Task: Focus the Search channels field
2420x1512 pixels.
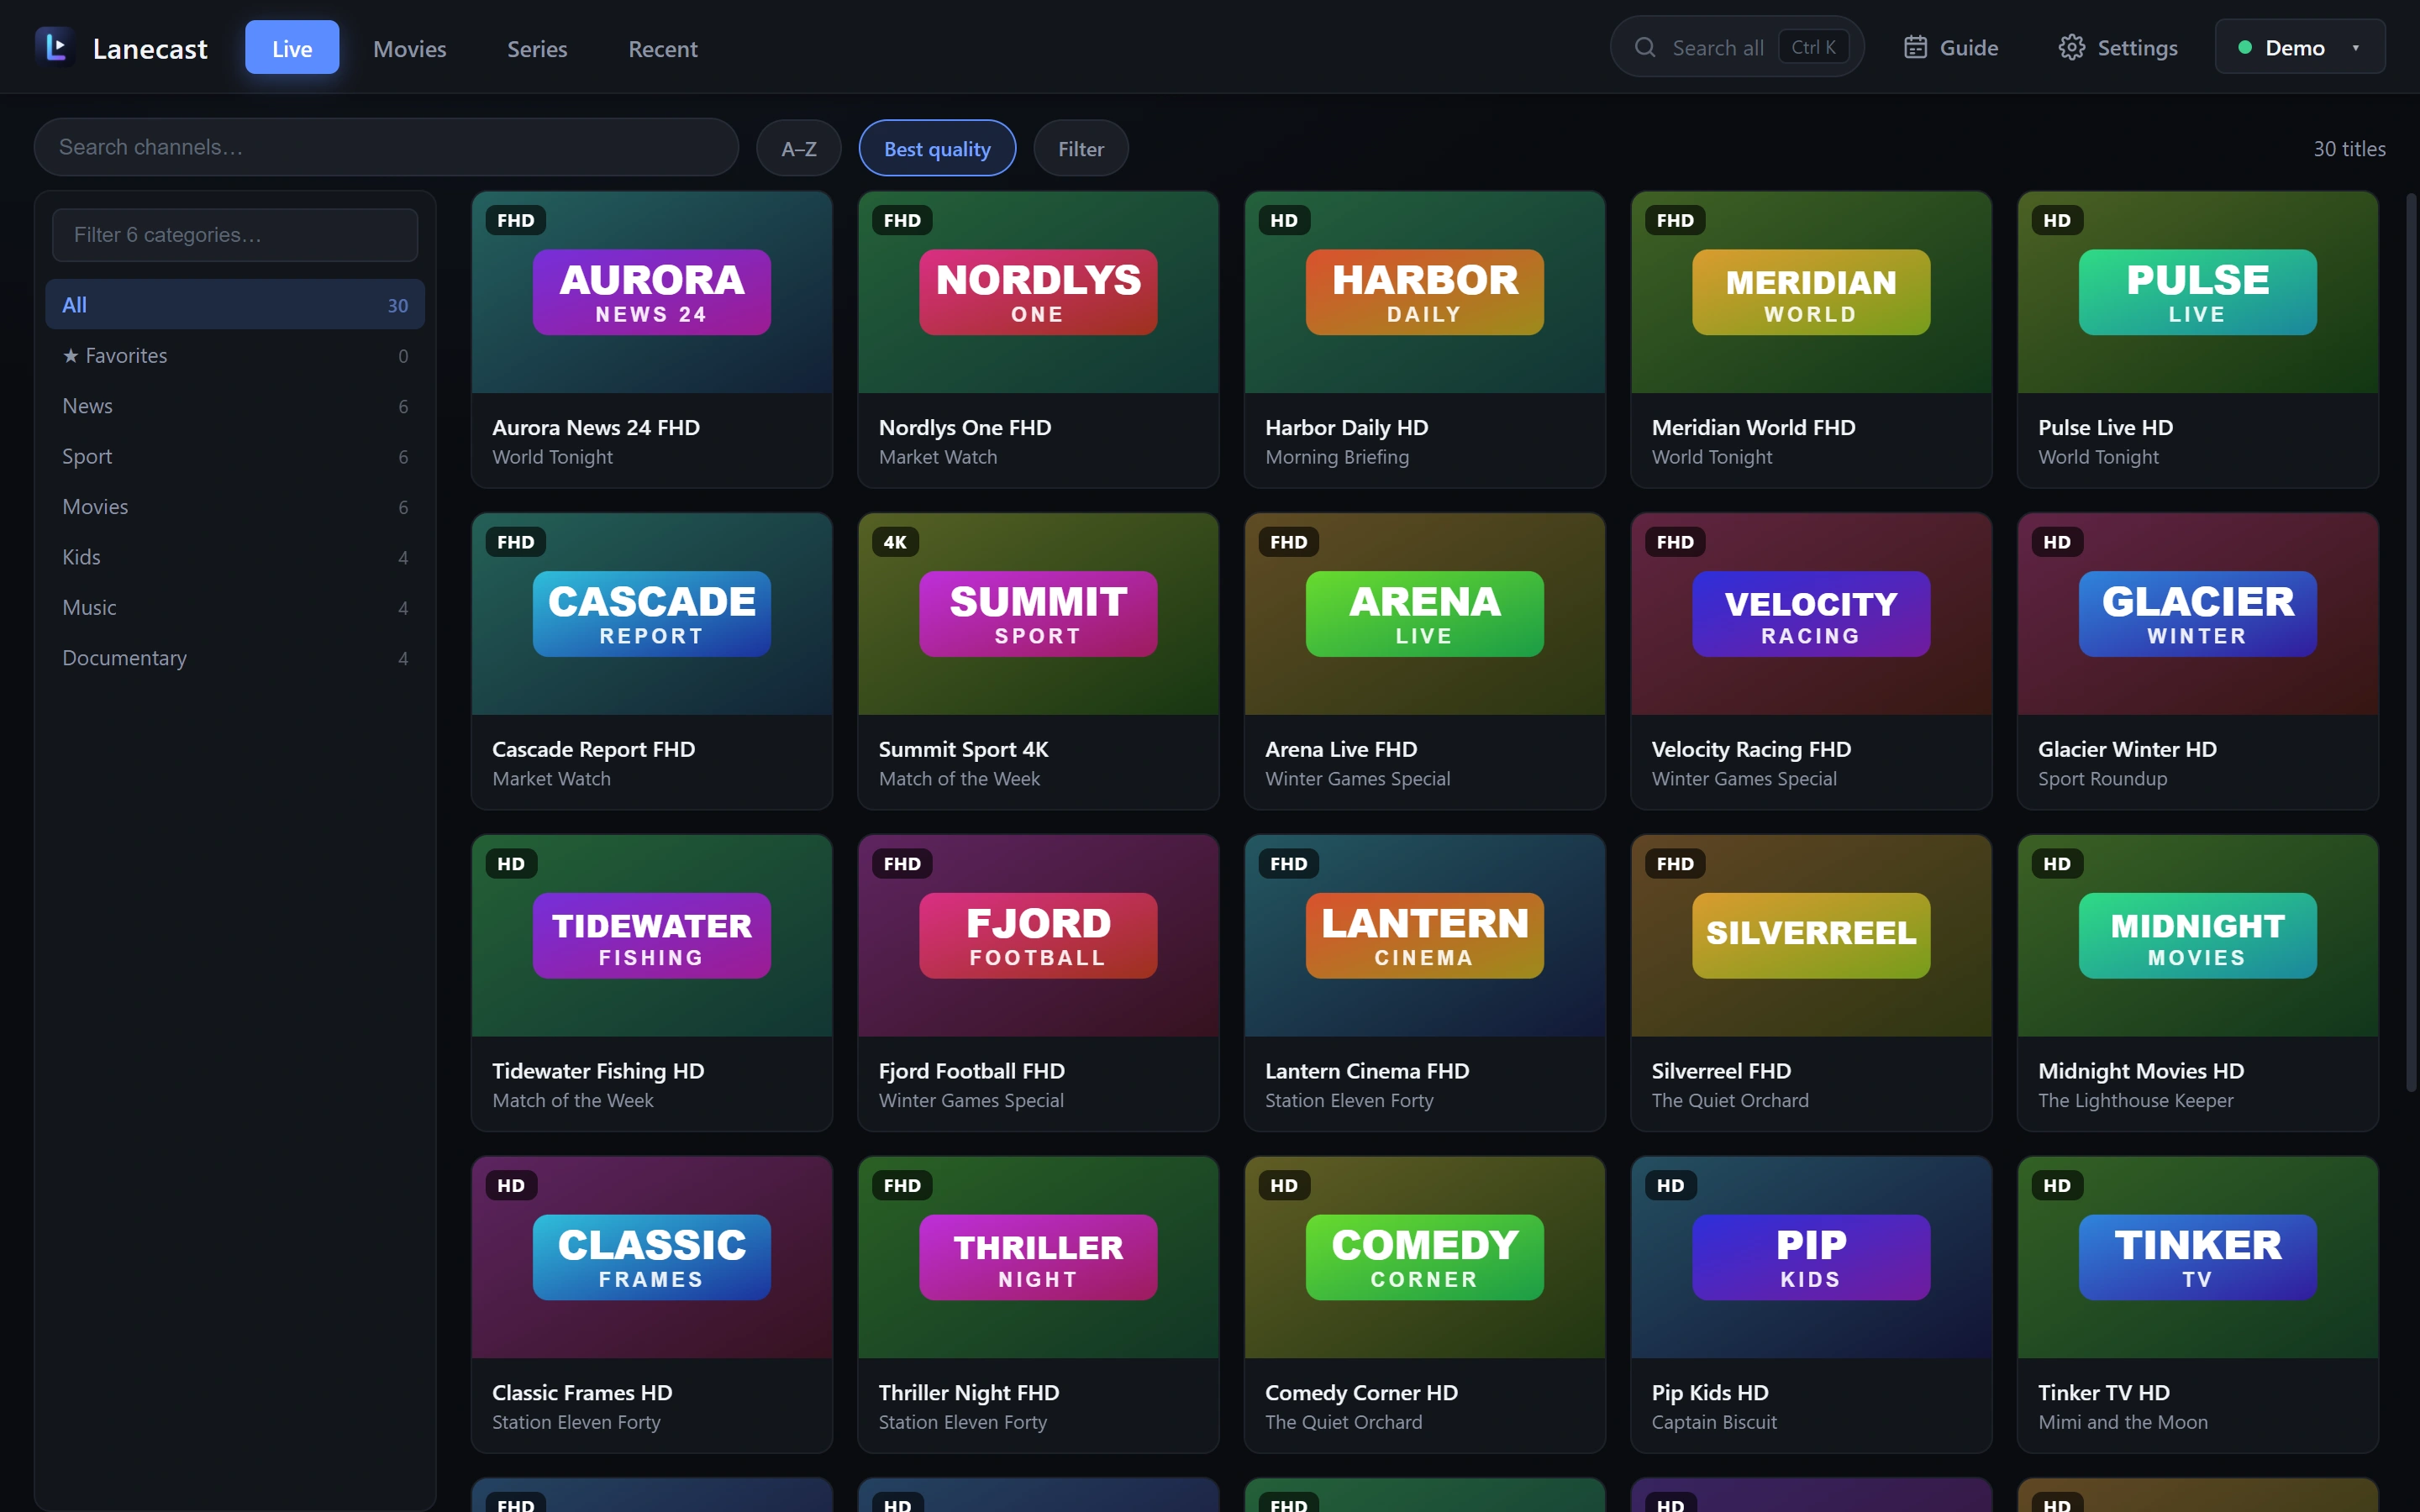Action: click(x=386, y=147)
